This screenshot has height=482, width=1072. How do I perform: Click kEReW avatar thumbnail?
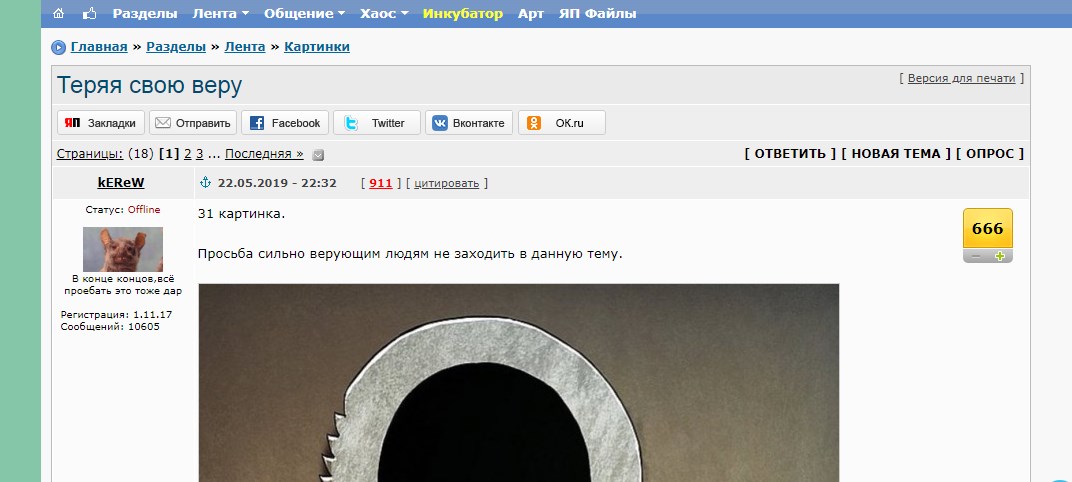point(123,250)
